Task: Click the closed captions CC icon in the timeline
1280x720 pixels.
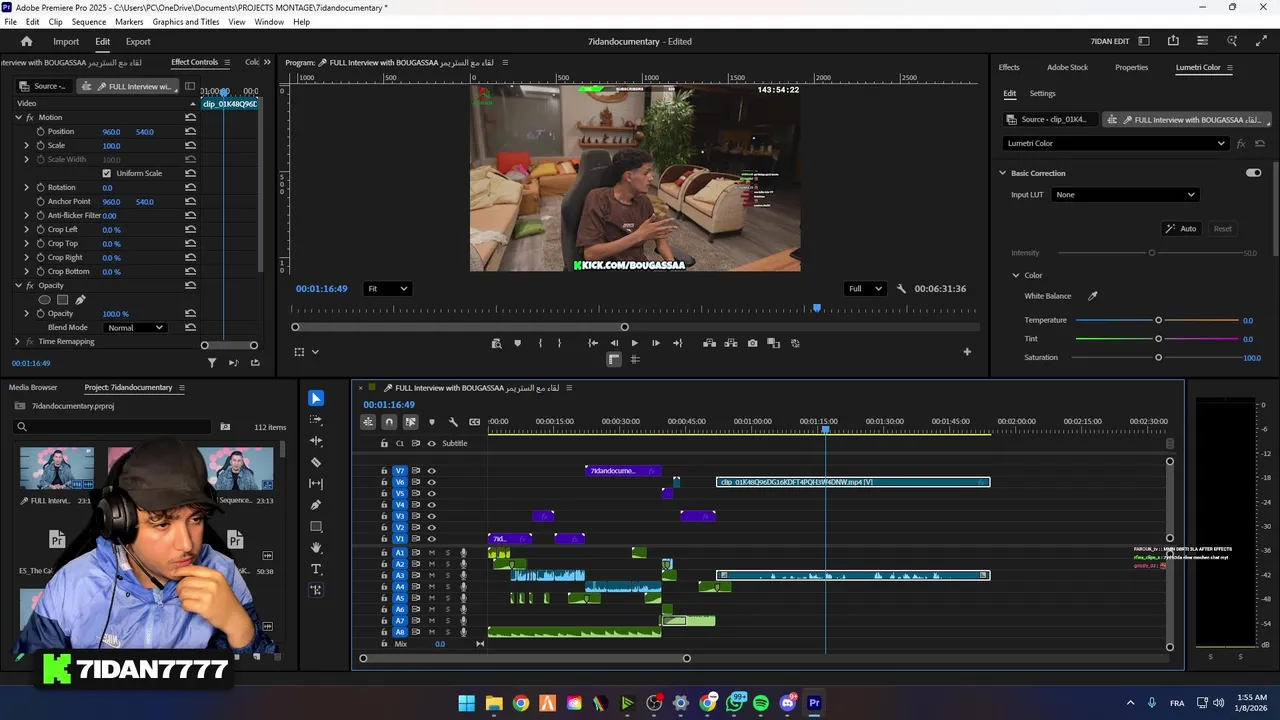Action: [474, 422]
